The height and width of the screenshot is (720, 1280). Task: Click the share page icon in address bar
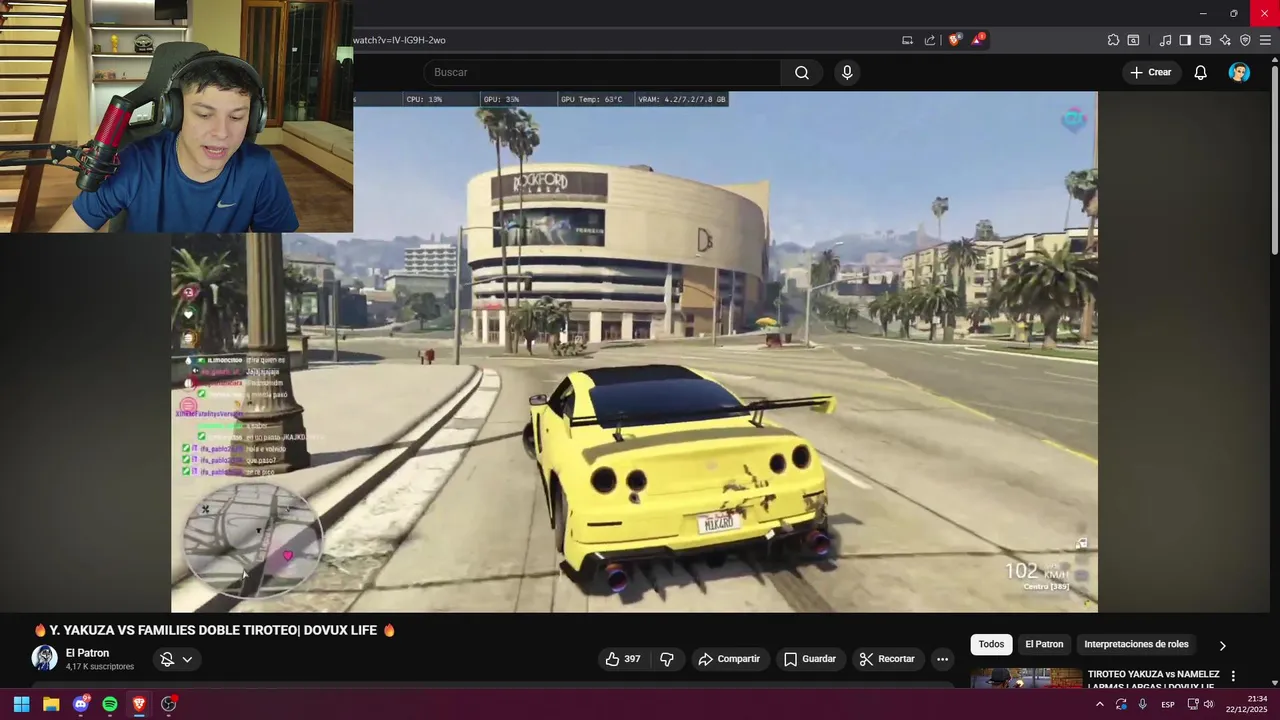(x=930, y=40)
